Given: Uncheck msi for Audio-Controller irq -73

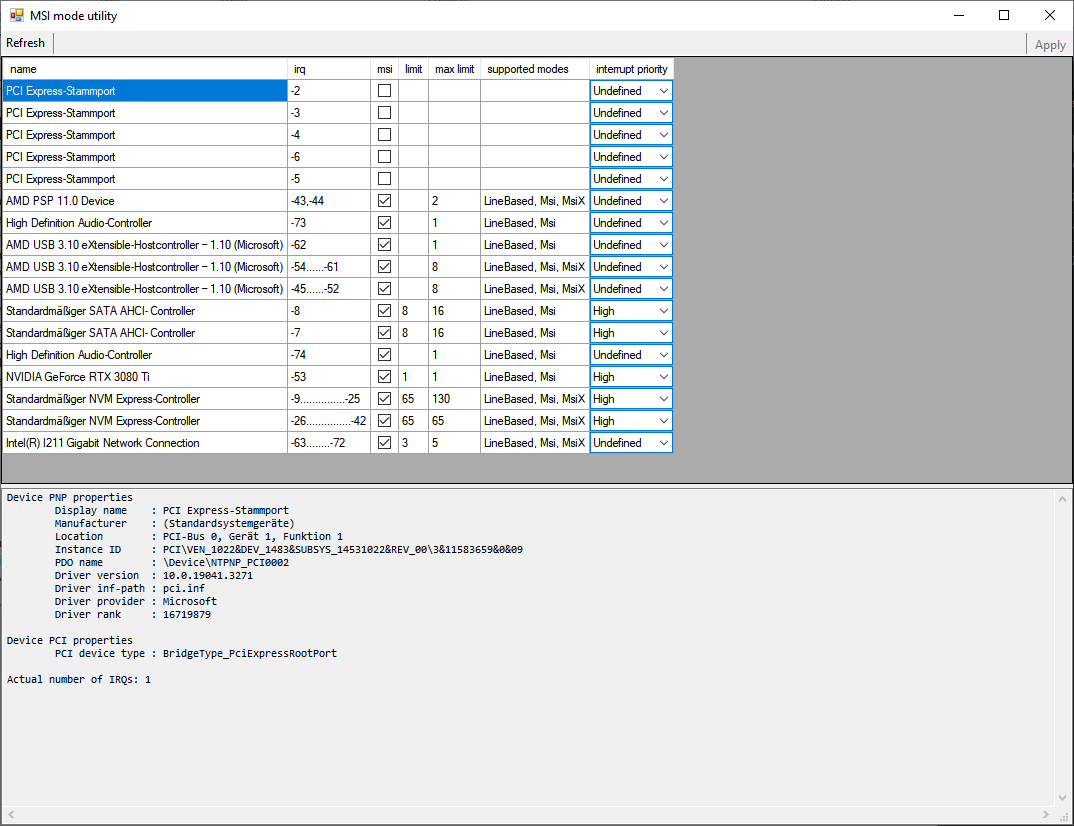Looking at the screenshot, I should tap(385, 223).
